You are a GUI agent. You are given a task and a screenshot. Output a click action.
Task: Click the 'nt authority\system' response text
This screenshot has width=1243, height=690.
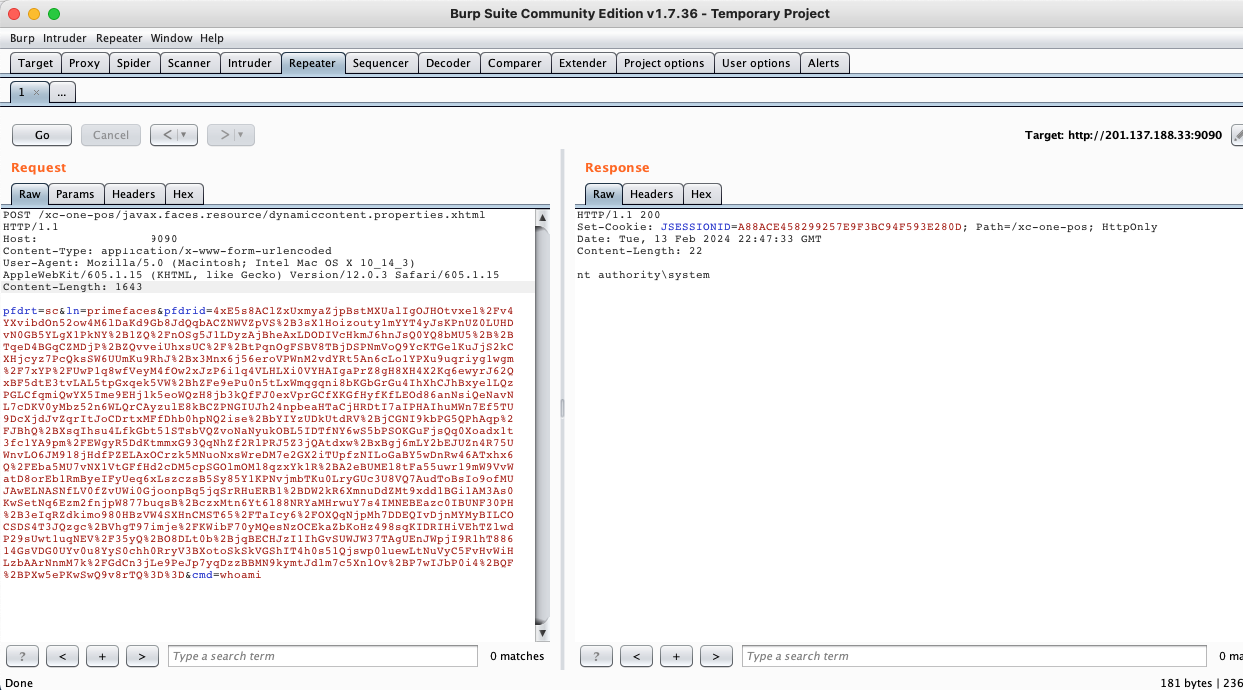click(x=643, y=274)
